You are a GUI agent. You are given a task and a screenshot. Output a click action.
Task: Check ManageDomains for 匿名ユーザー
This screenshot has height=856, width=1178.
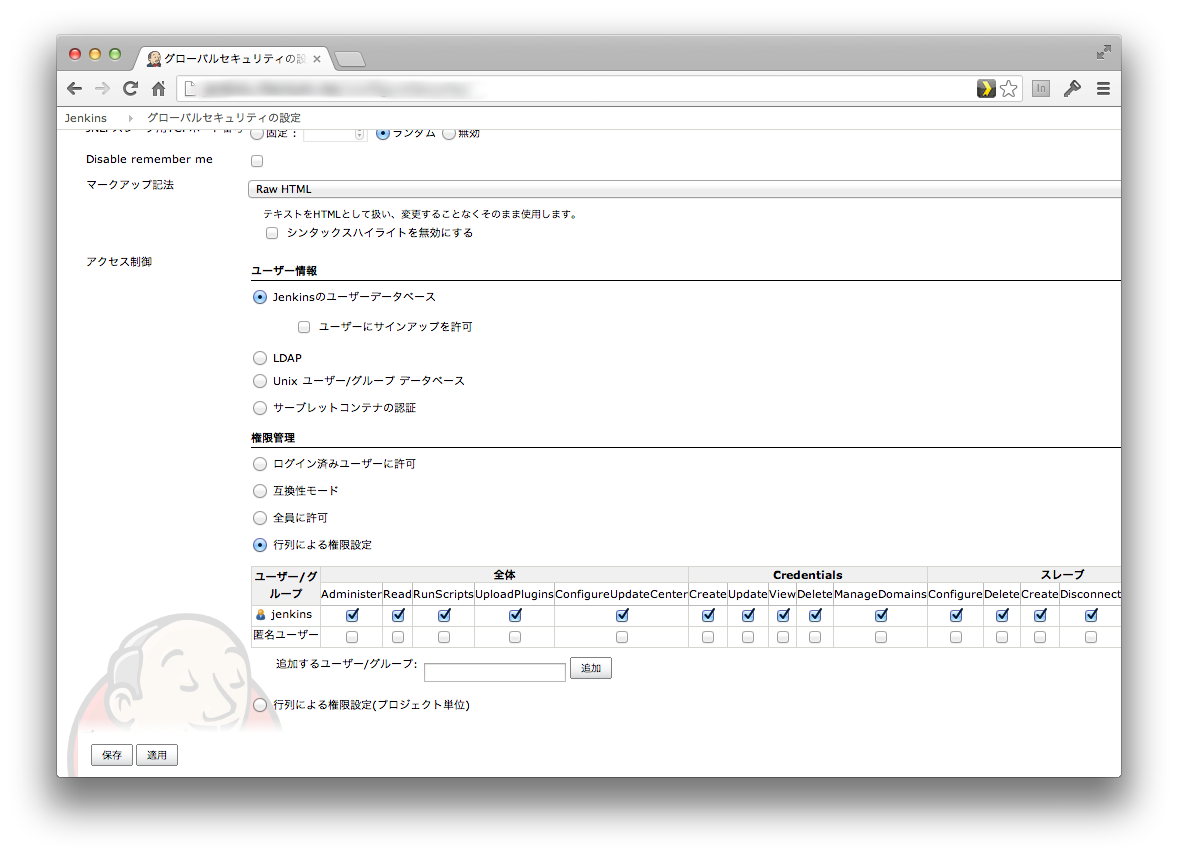[x=880, y=637]
